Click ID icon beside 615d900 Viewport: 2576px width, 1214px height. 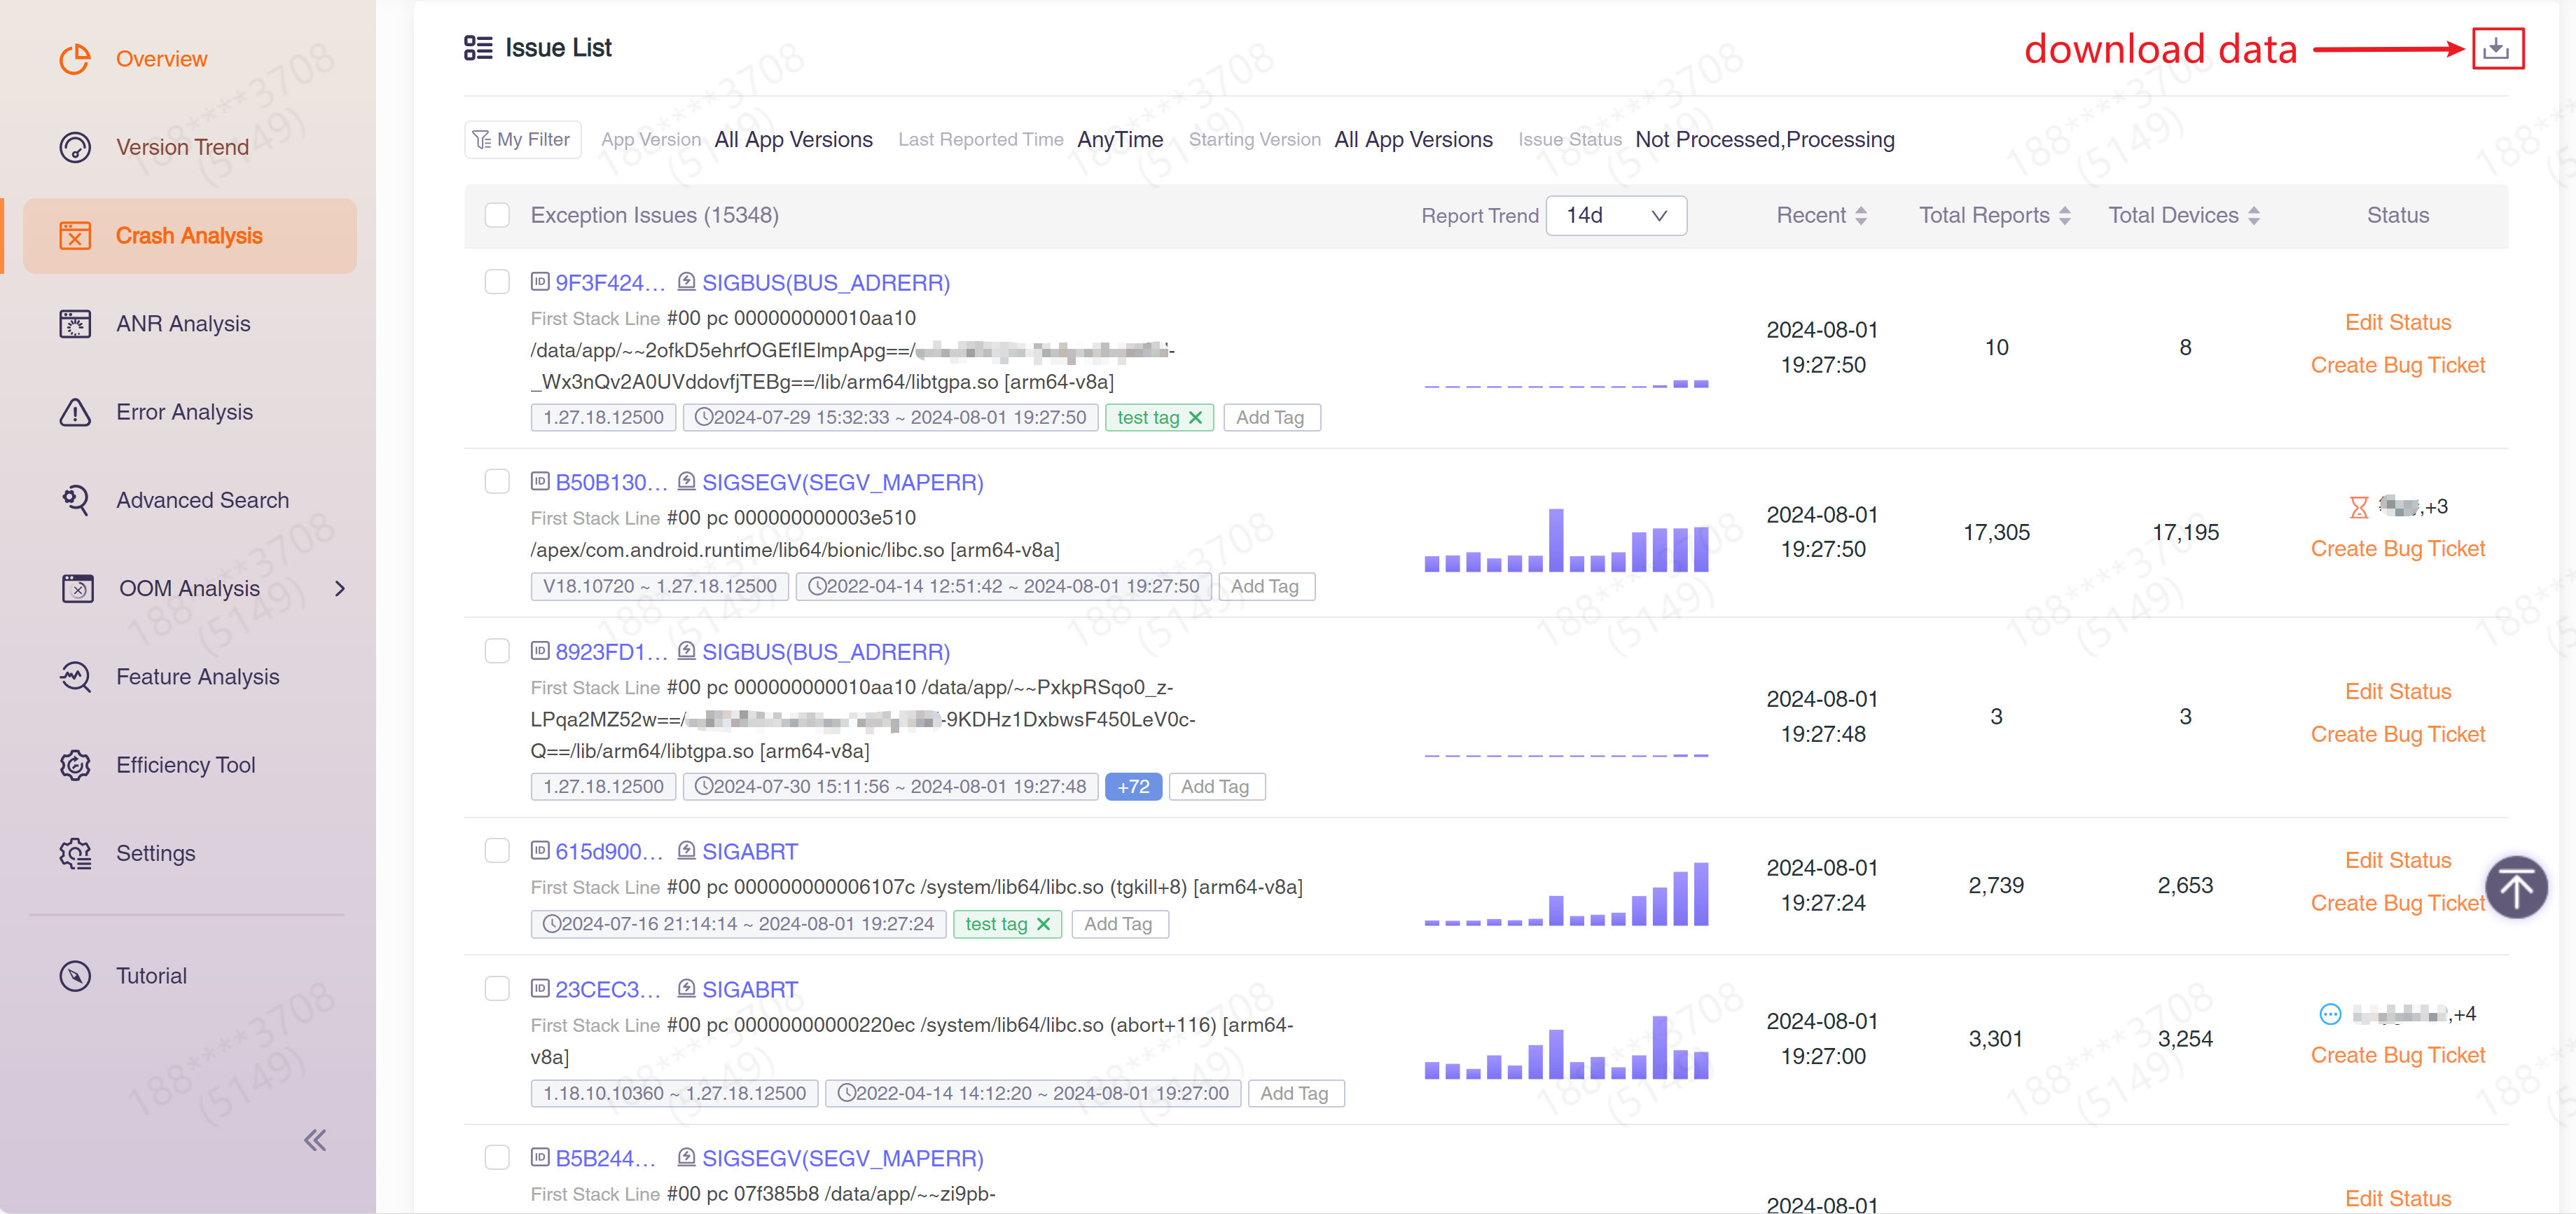(540, 851)
